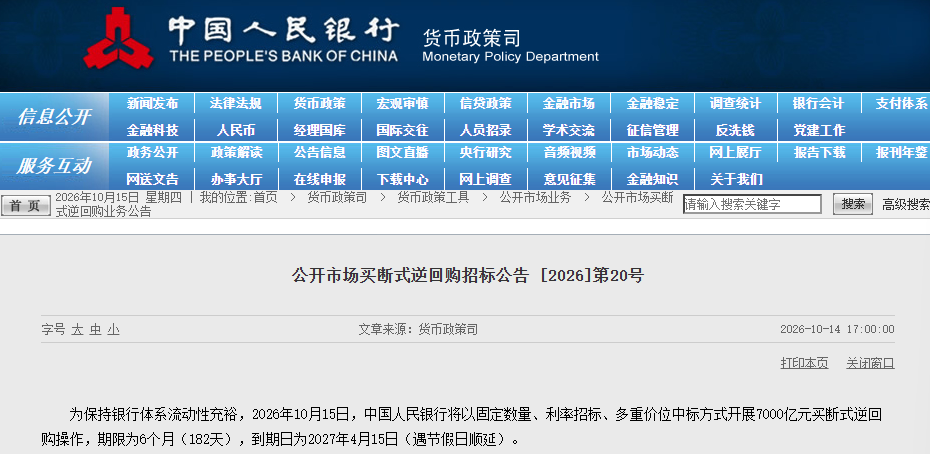Open the 支付体系 navigation item
The height and width of the screenshot is (454, 930).
click(x=902, y=104)
